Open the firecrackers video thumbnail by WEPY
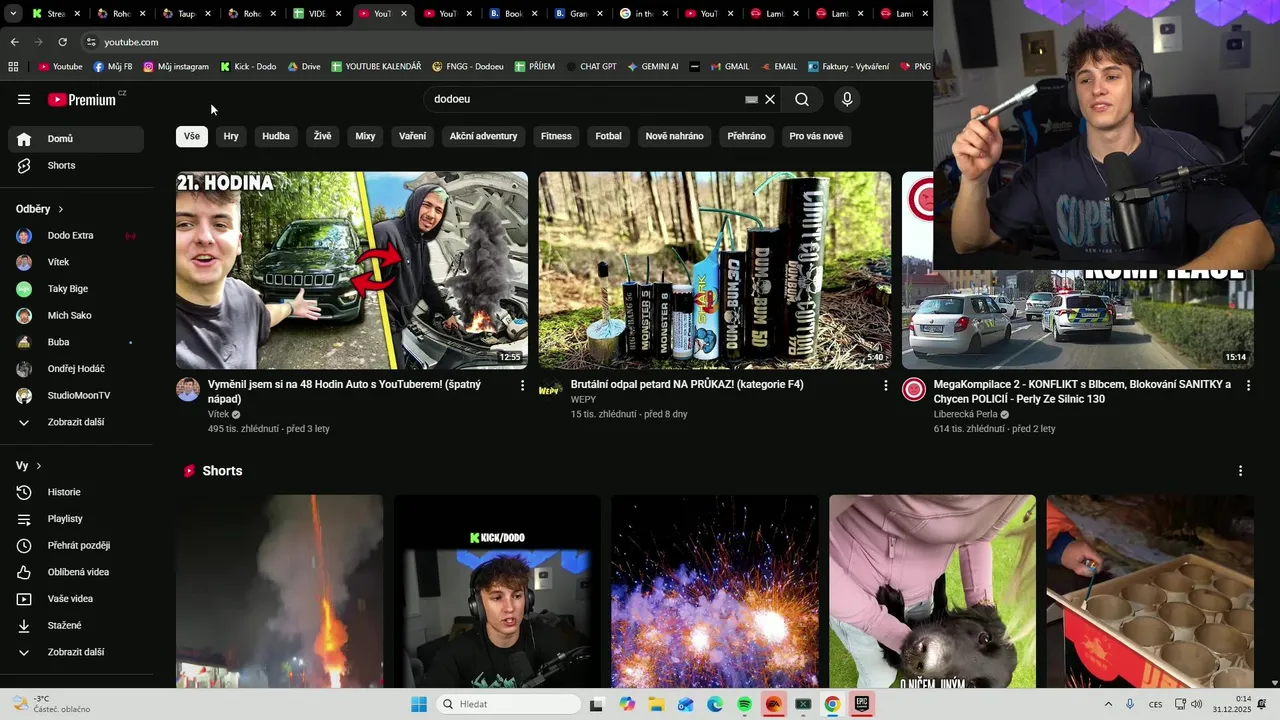 715,270
